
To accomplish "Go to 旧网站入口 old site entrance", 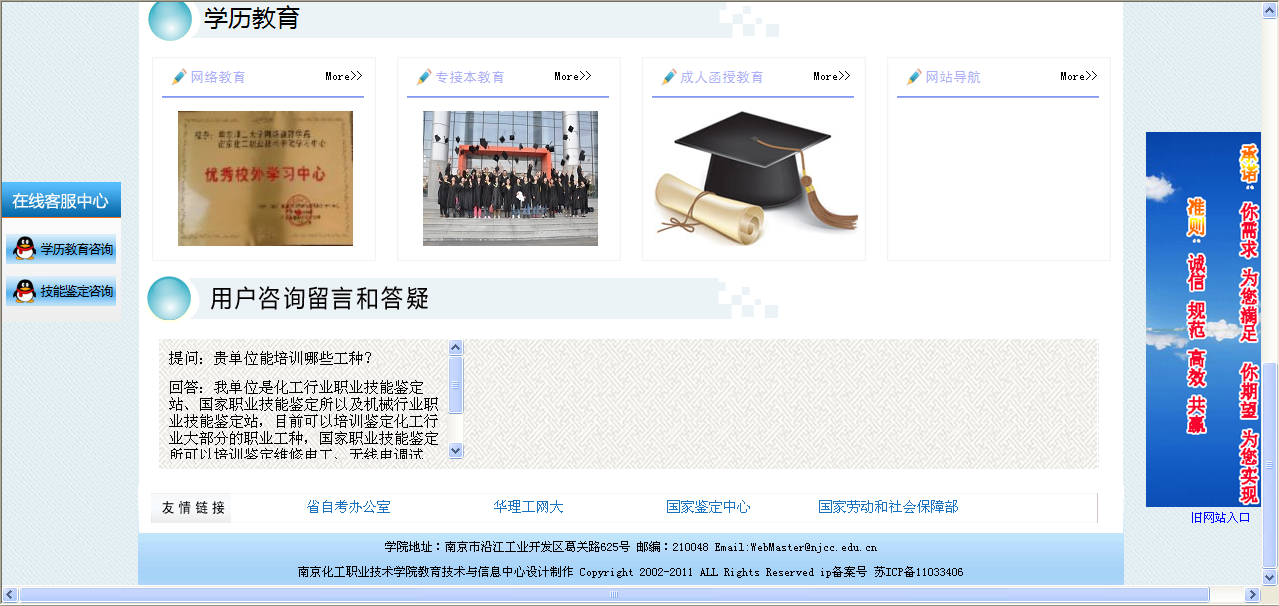I will coord(1220,517).
